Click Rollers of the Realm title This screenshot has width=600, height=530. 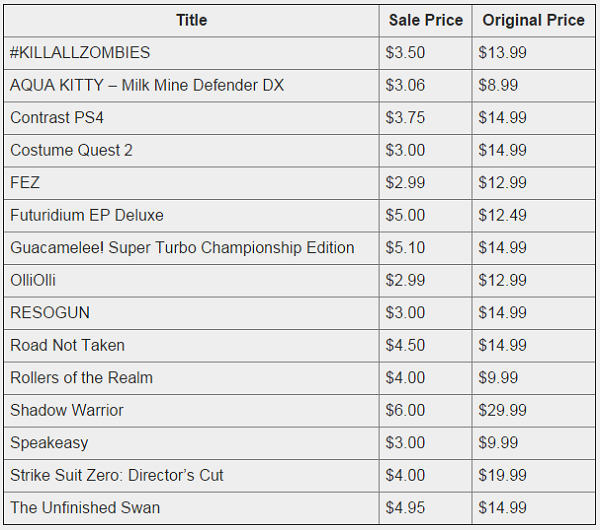[82, 378]
